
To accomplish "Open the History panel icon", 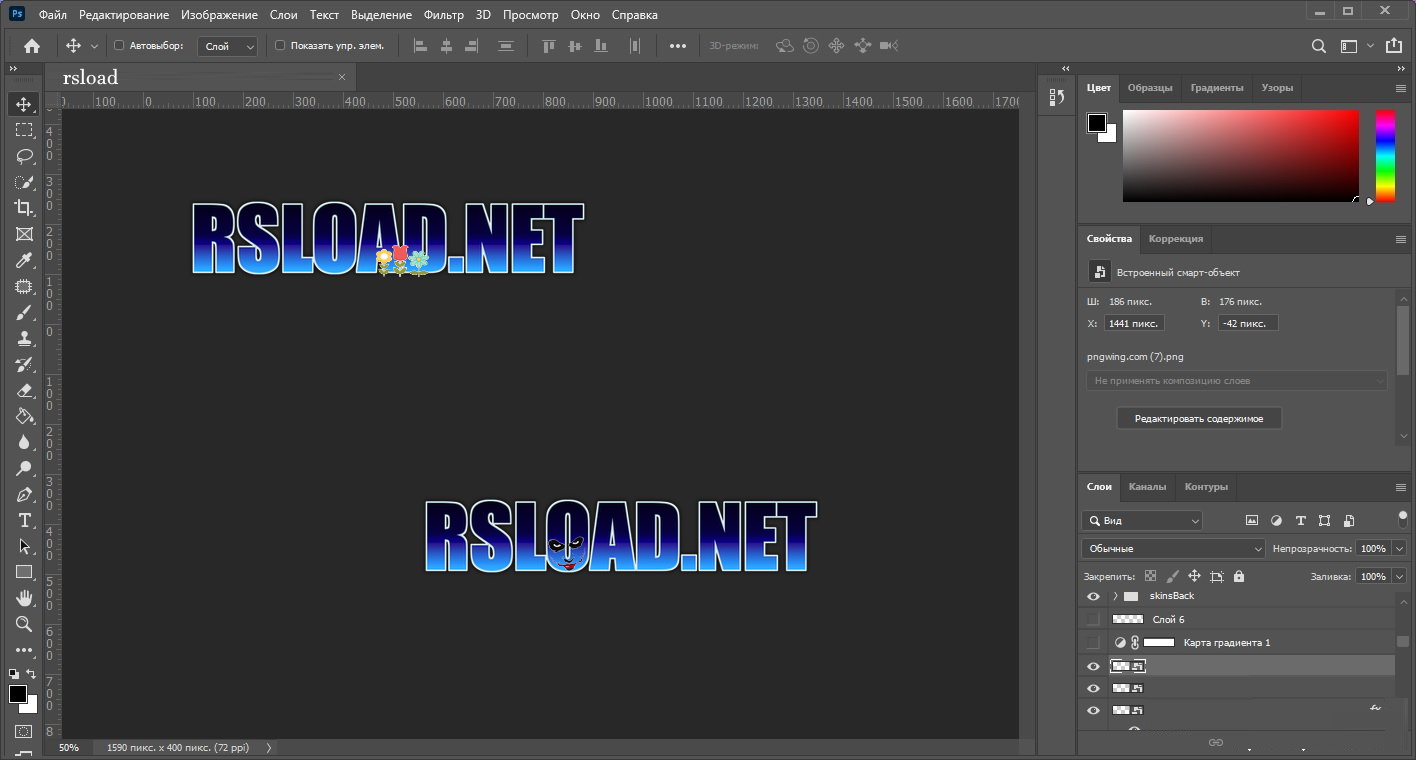I will click(1056, 96).
